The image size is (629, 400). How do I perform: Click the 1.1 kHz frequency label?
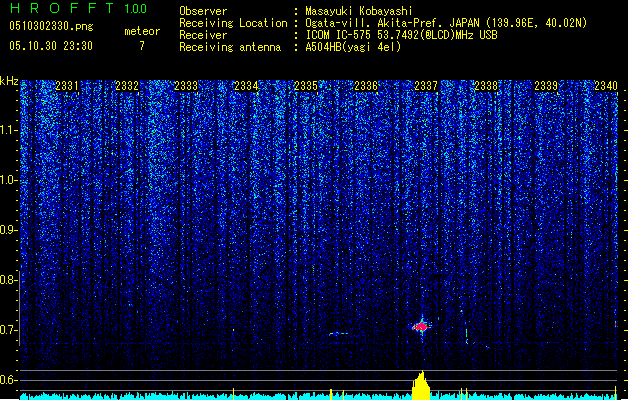9,130
